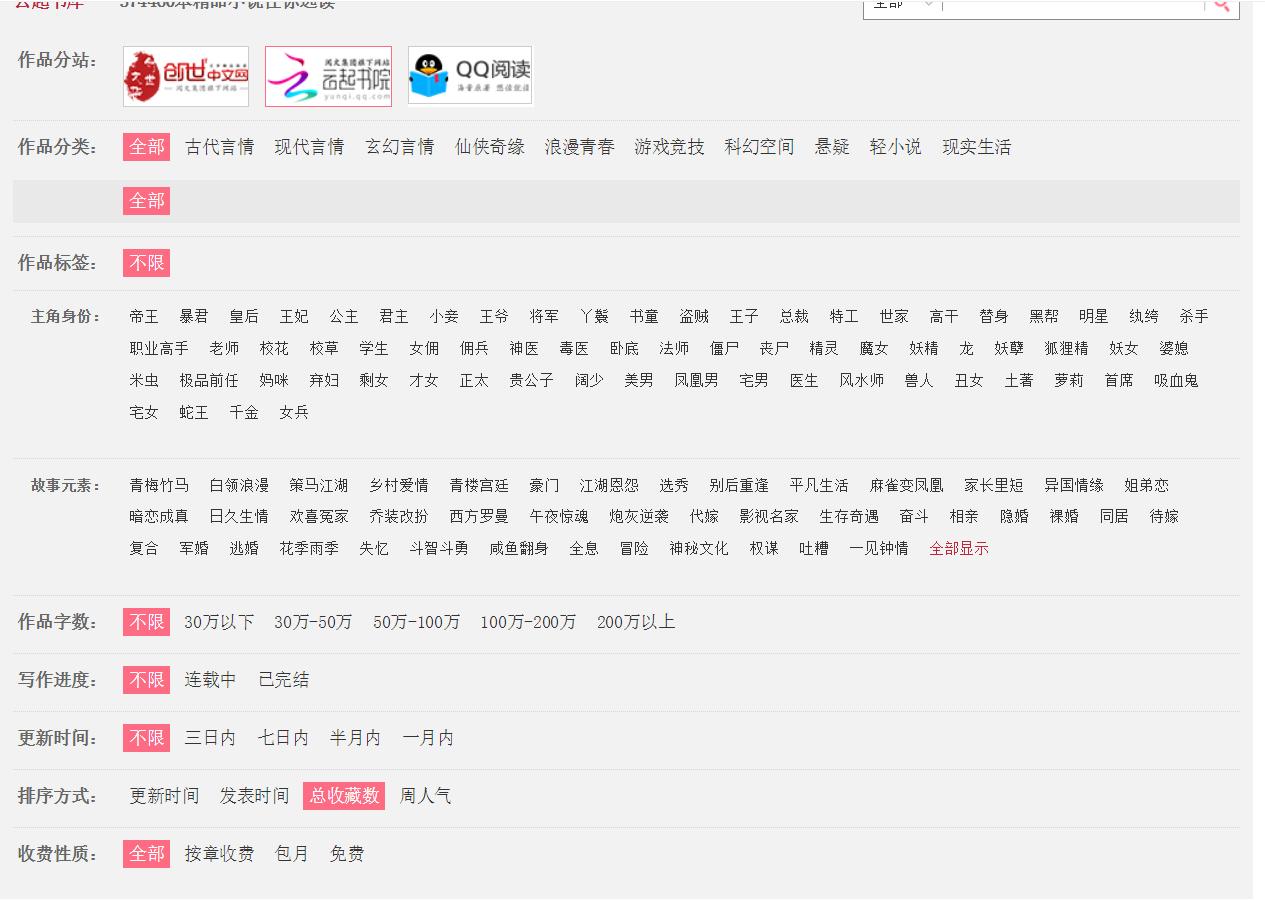Filter by story element 豪门
The height and width of the screenshot is (900, 1265).
pos(544,485)
